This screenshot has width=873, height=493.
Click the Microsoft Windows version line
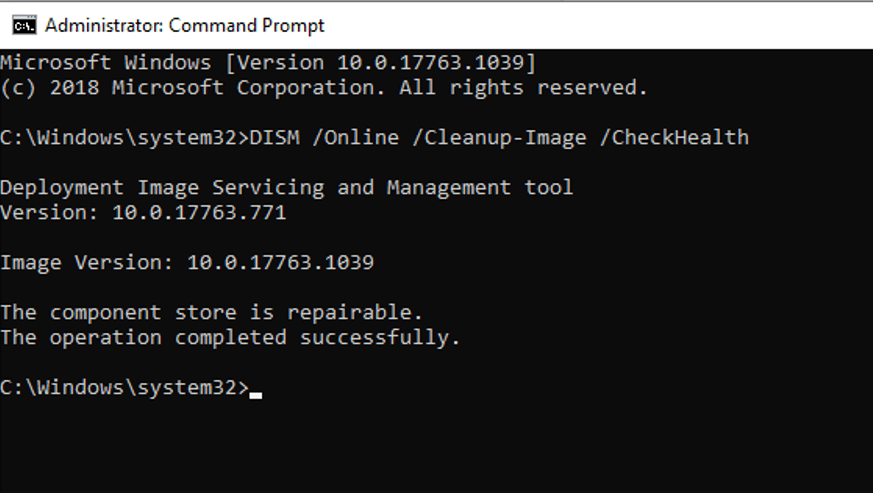click(x=268, y=63)
